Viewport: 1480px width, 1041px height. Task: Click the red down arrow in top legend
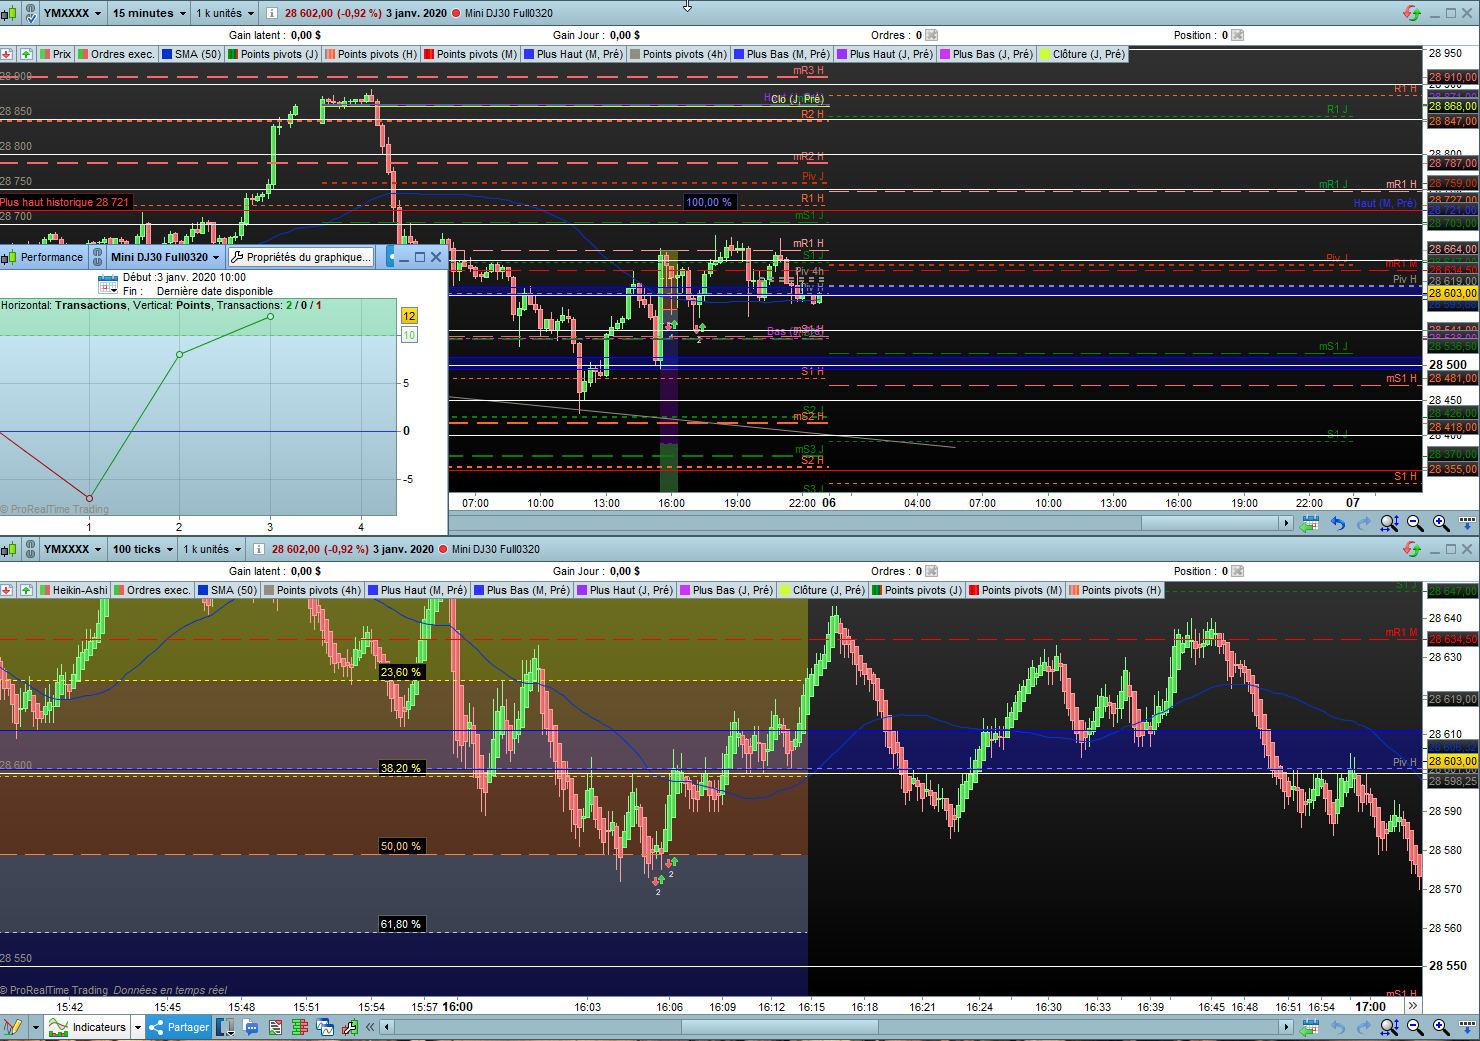point(7,54)
